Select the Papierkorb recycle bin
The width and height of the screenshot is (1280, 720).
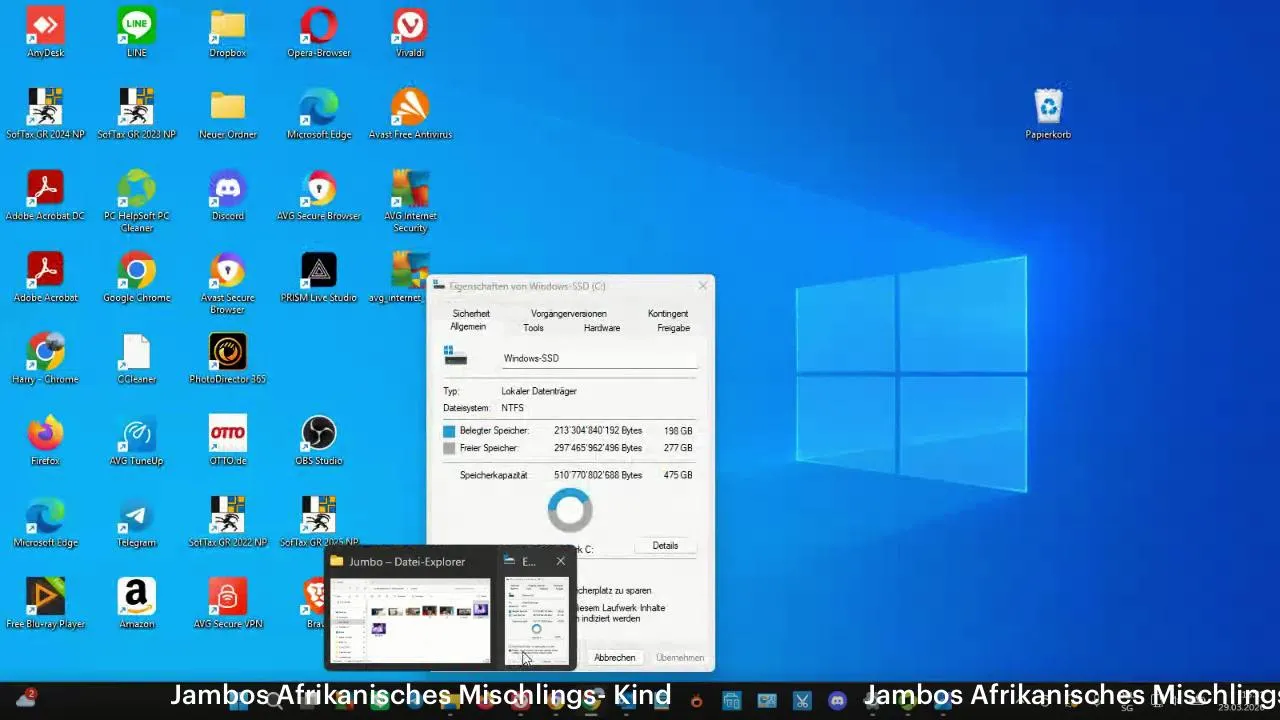(1048, 113)
